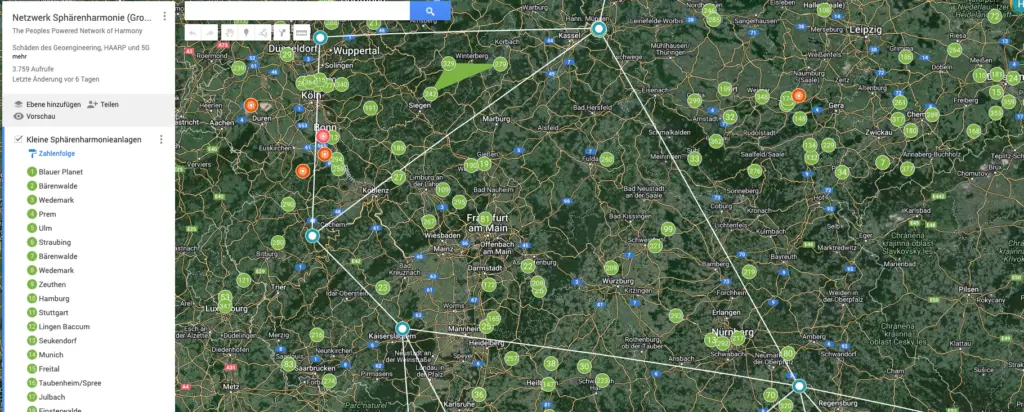Activate the measure distances ruler tool
Viewport: 1024px width, 412px height.
301,33
